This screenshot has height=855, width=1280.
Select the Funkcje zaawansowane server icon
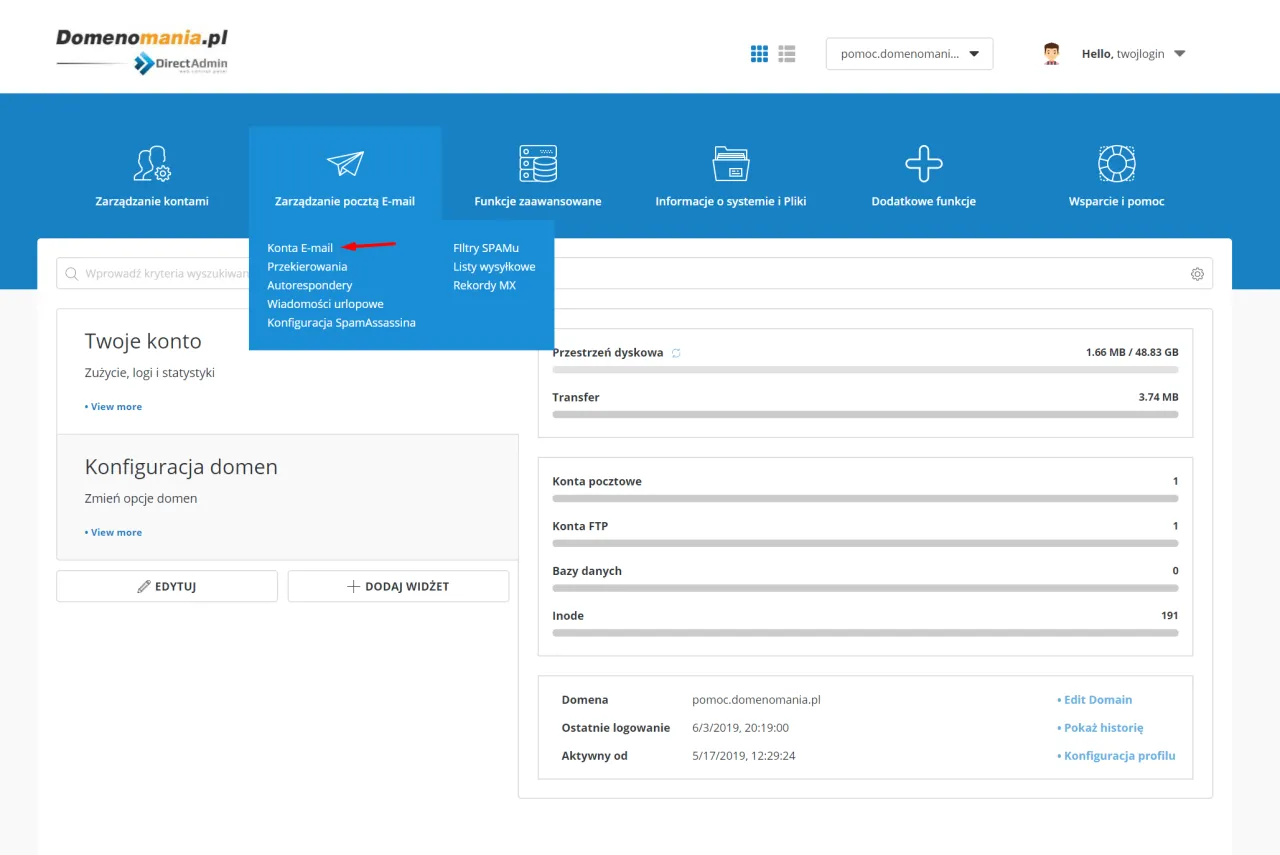coord(537,162)
